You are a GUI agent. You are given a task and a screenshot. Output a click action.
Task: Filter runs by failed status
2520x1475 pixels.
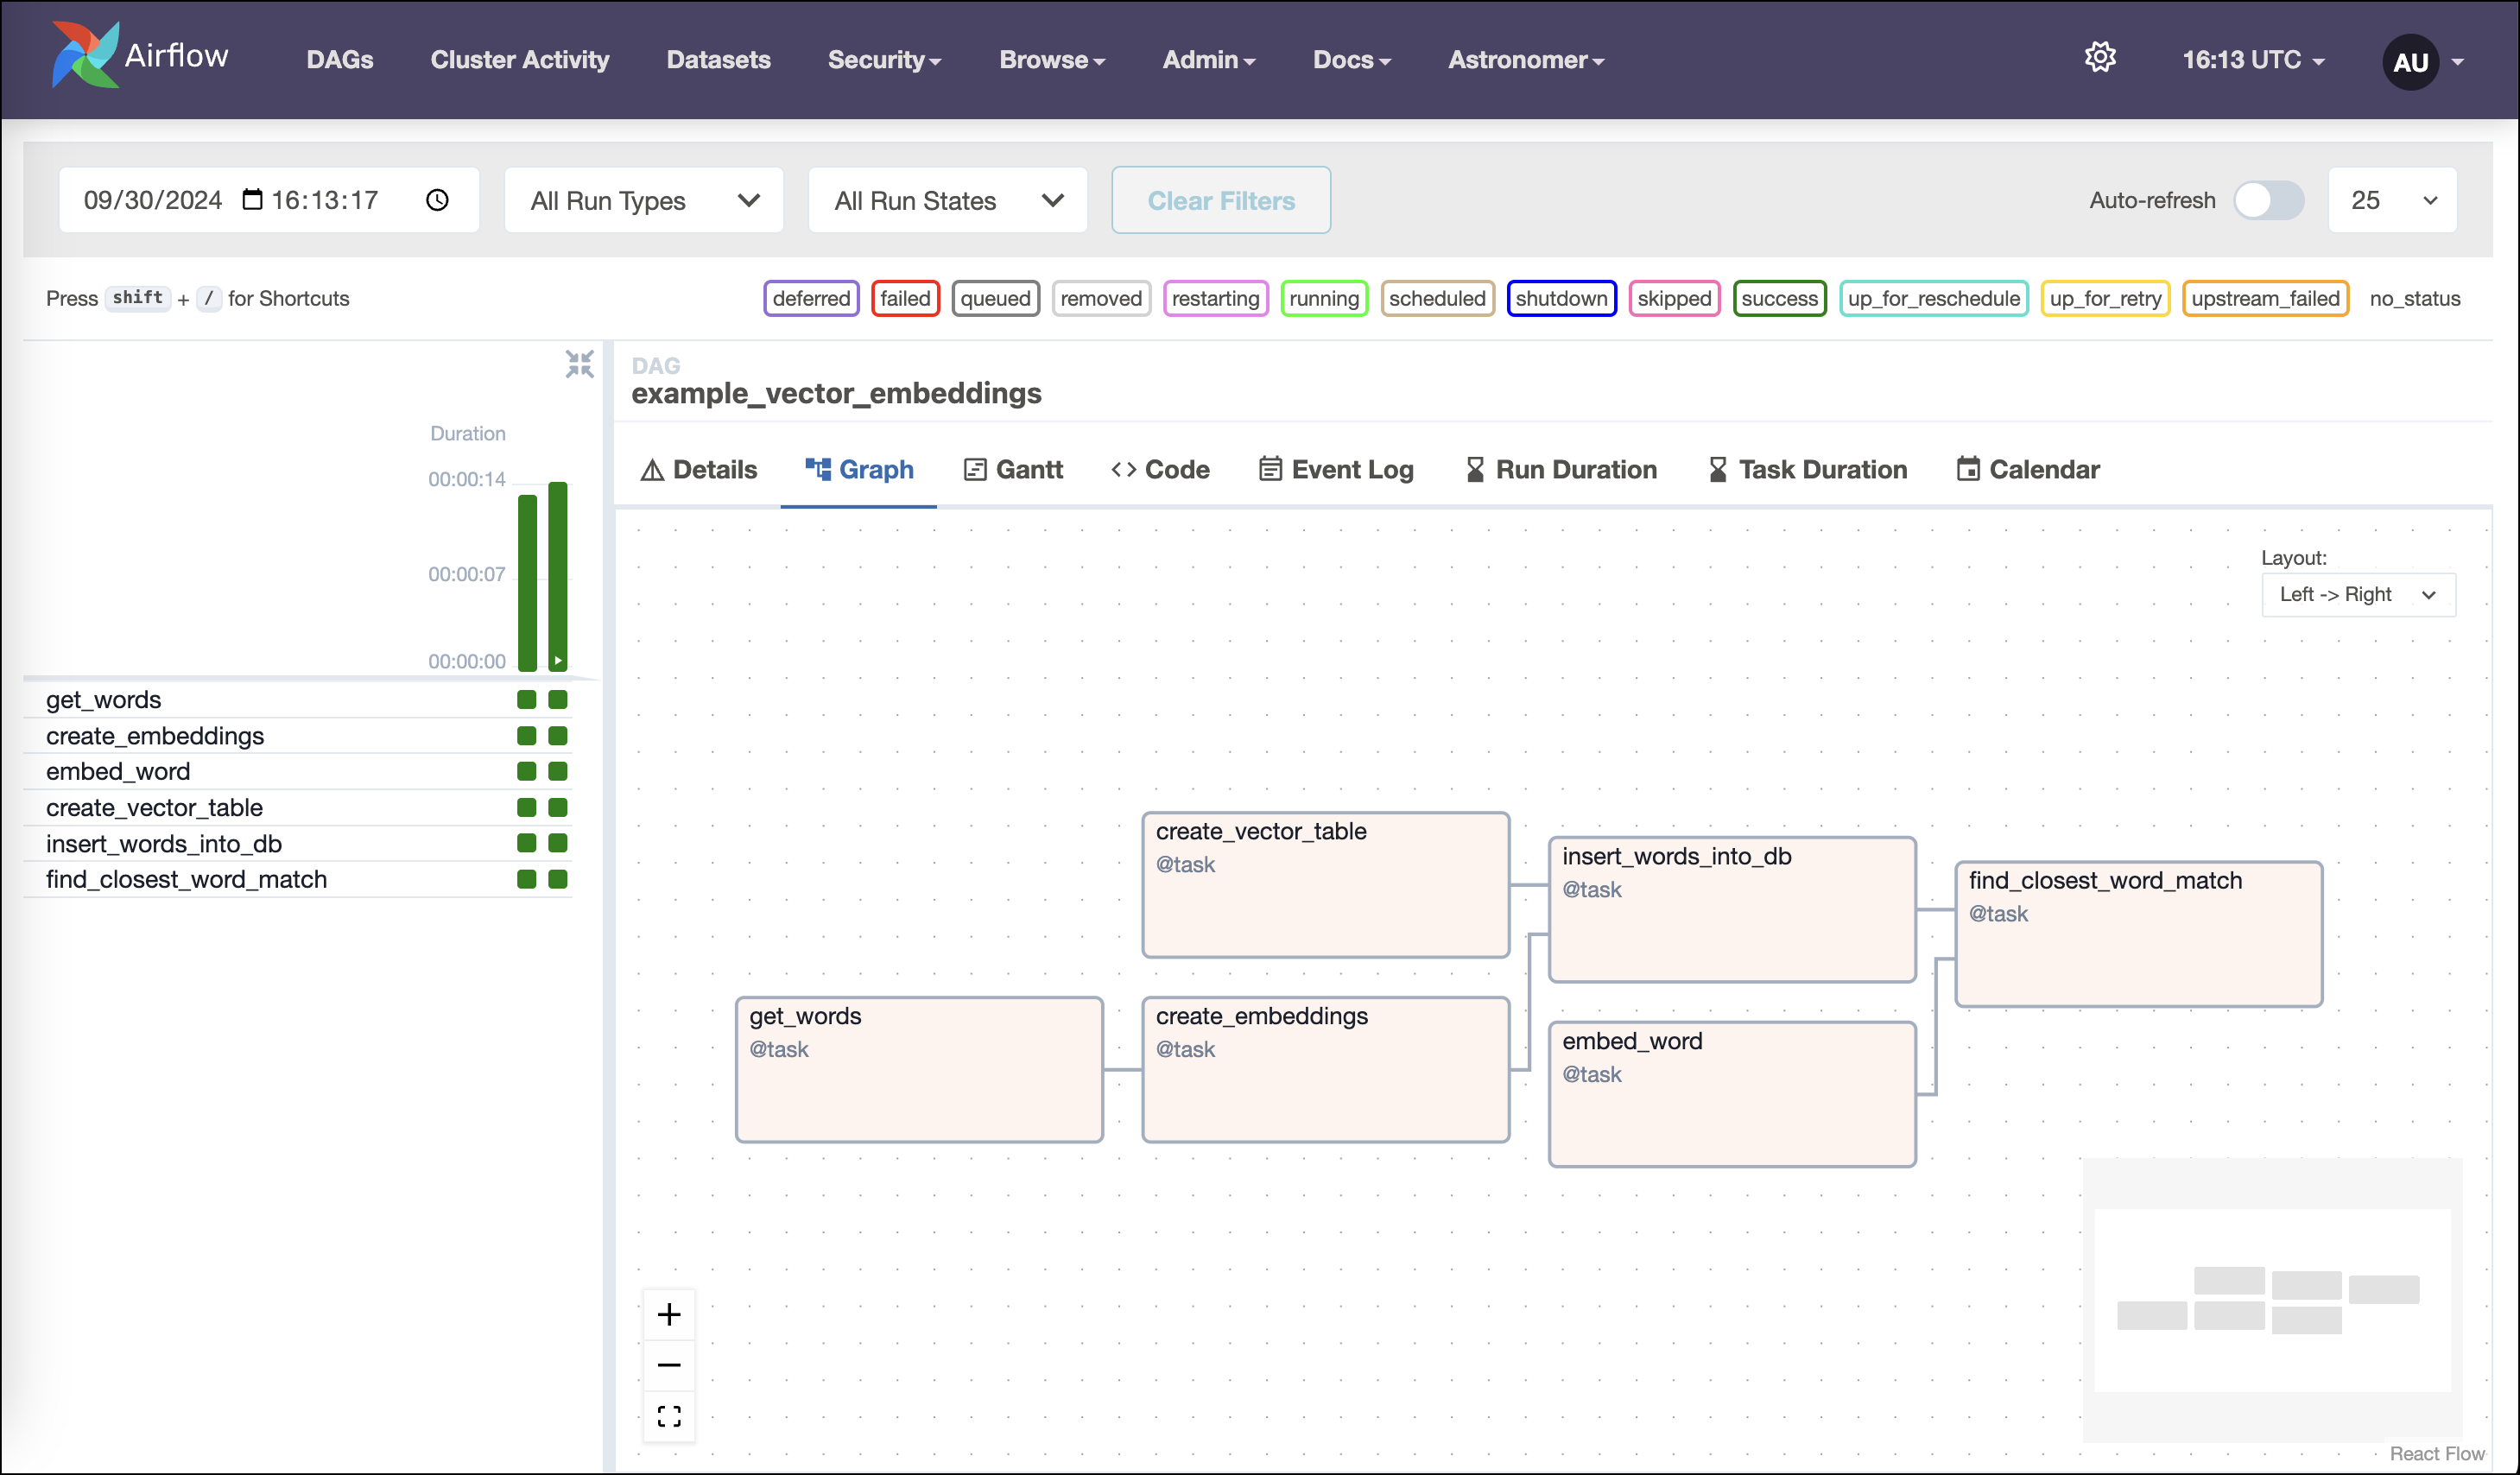[x=905, y=298]
